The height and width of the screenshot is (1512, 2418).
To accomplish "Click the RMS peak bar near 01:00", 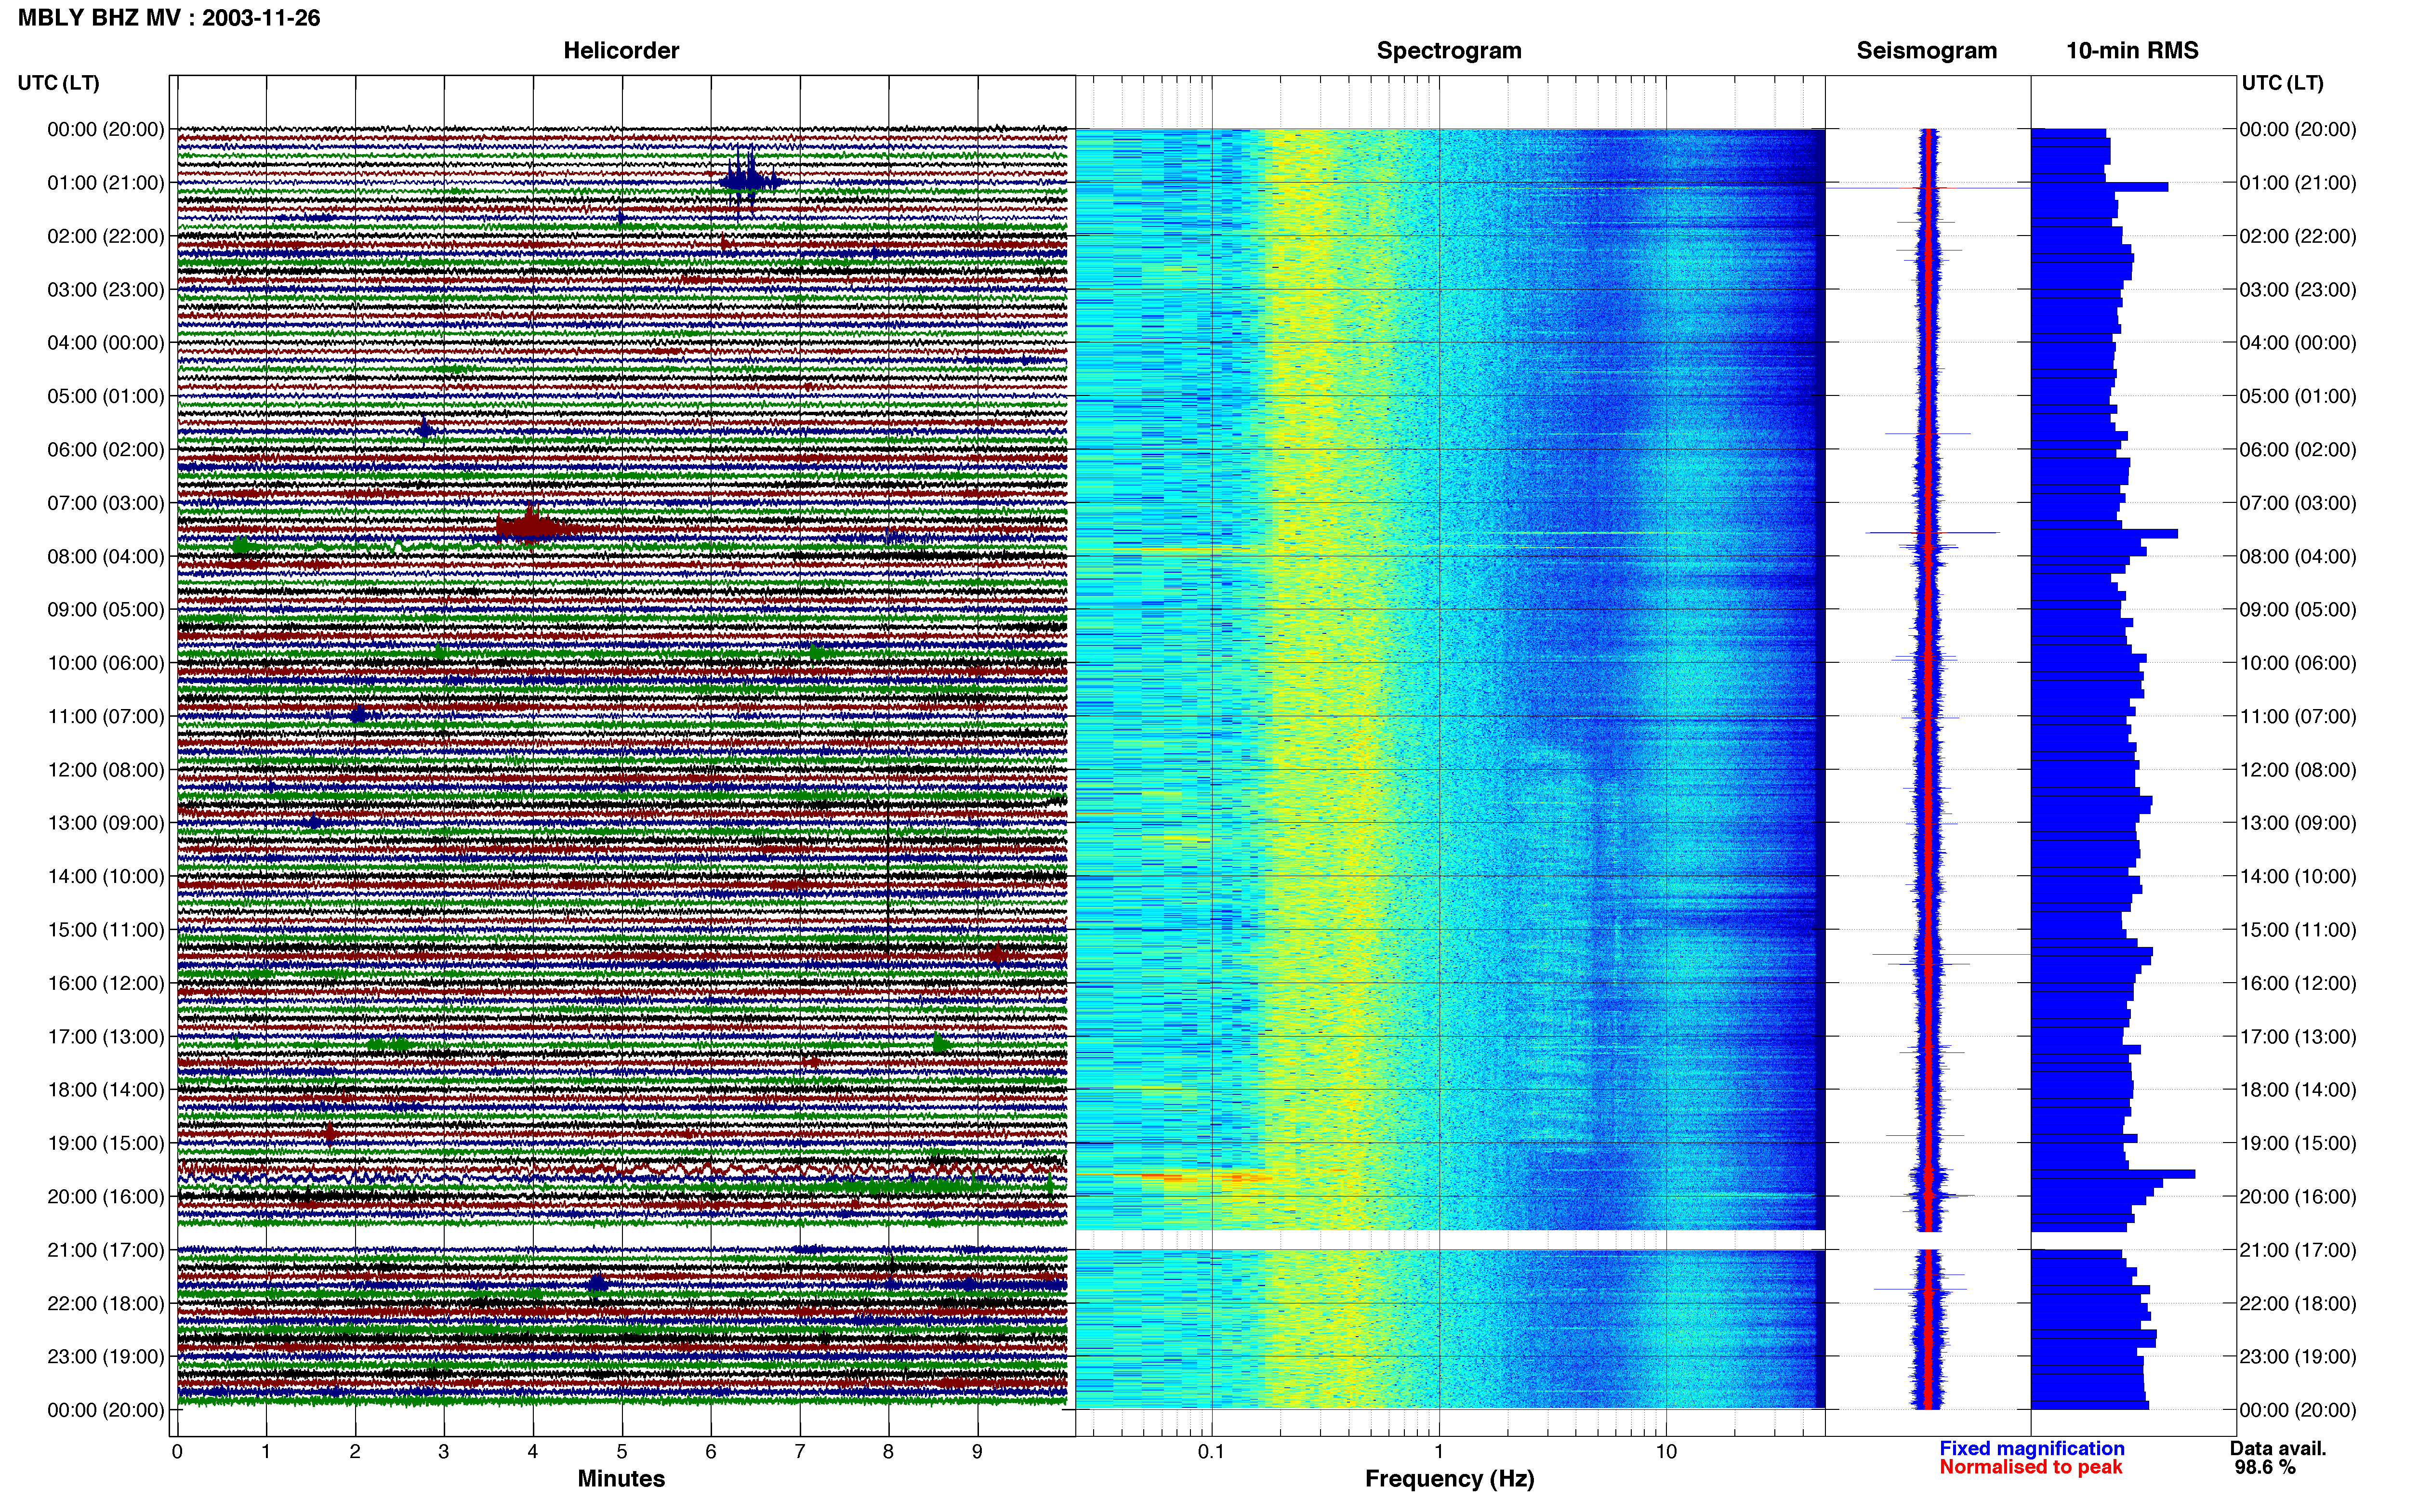I will [x=2099, y=187].
